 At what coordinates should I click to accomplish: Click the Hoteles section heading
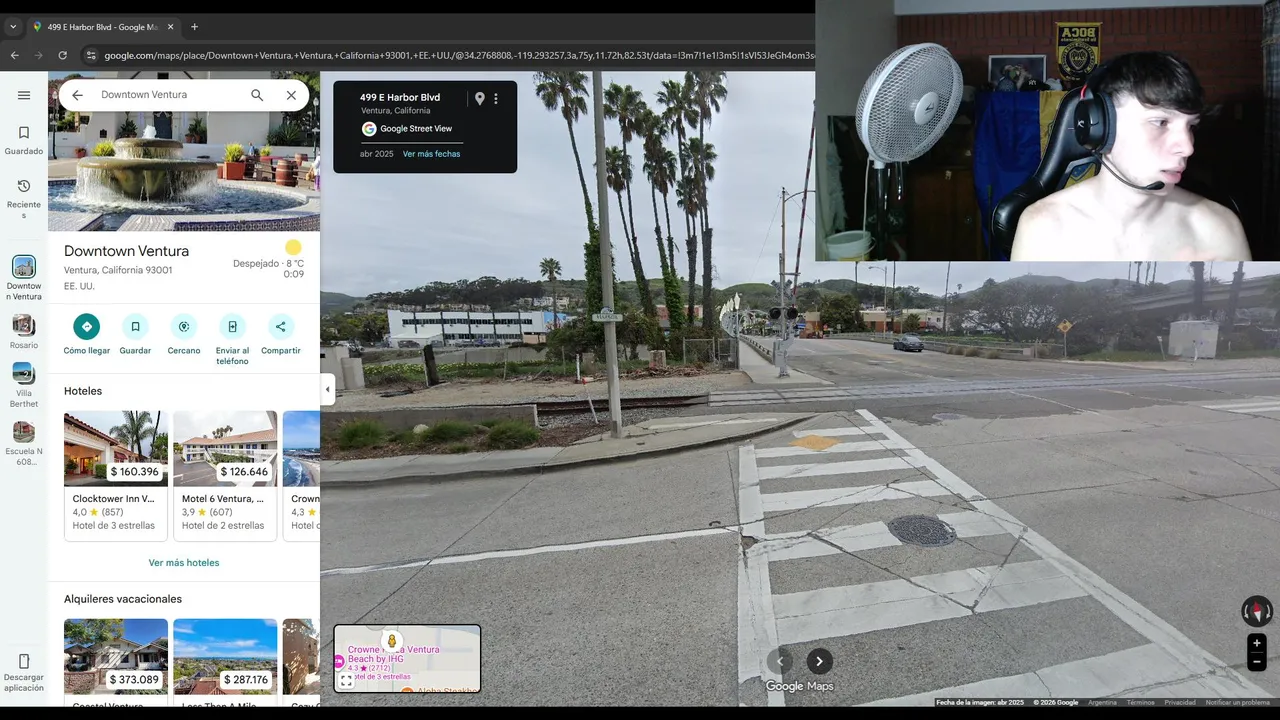click(83, 391)
